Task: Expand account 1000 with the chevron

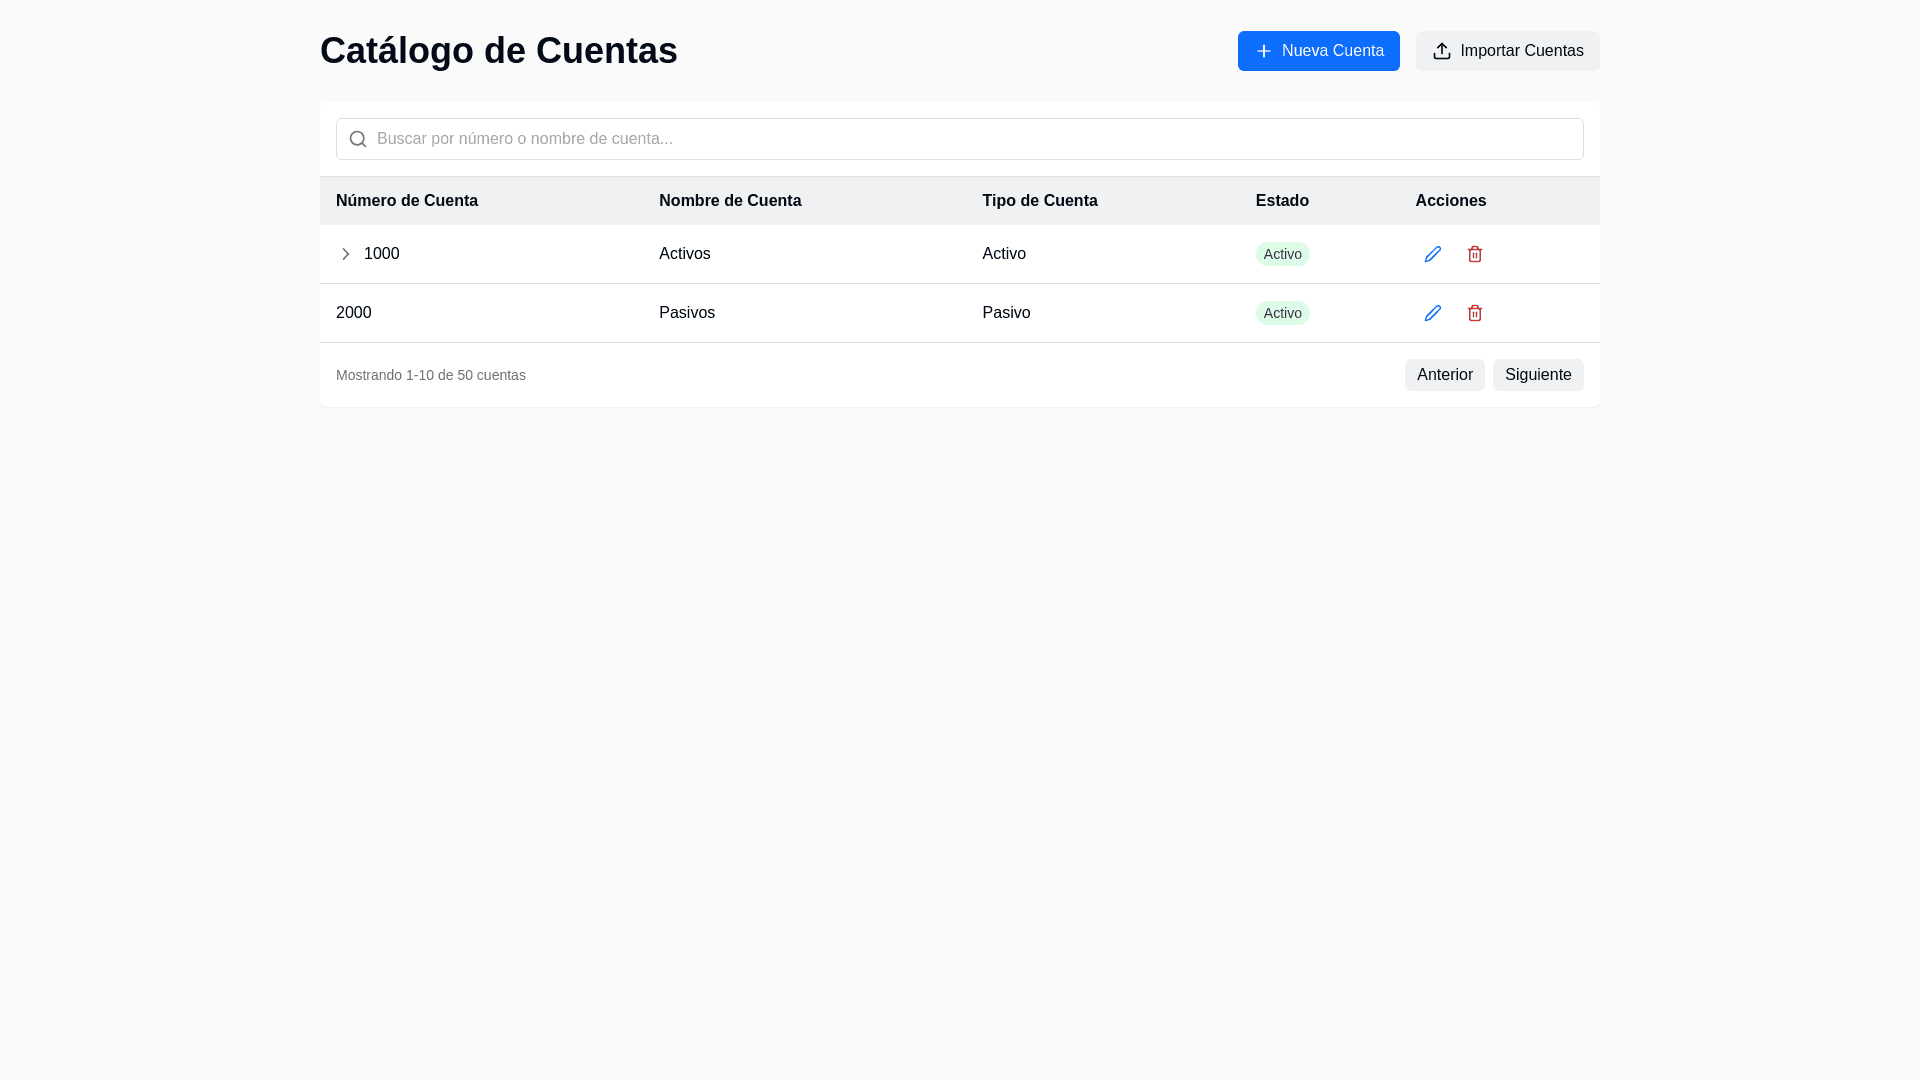Action: [346, 254]
